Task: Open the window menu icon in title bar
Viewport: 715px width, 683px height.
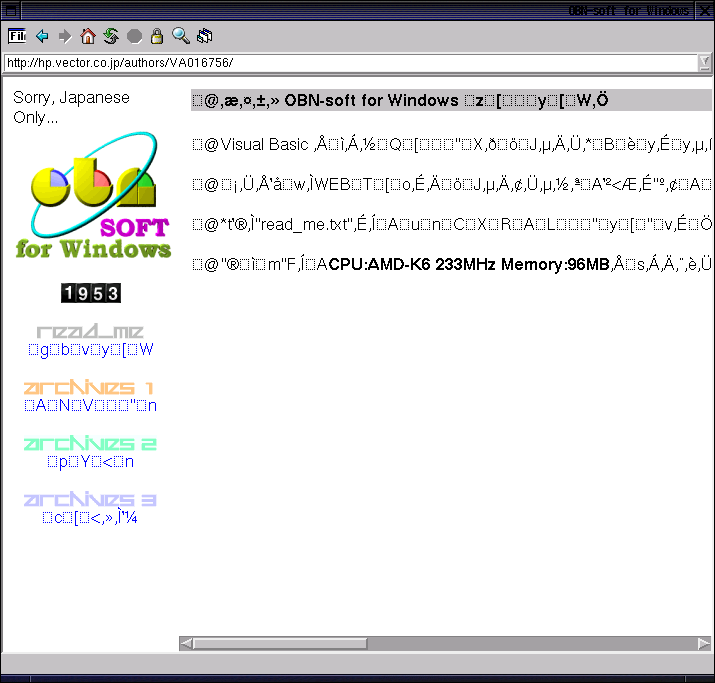Action: tap(10, 10)
